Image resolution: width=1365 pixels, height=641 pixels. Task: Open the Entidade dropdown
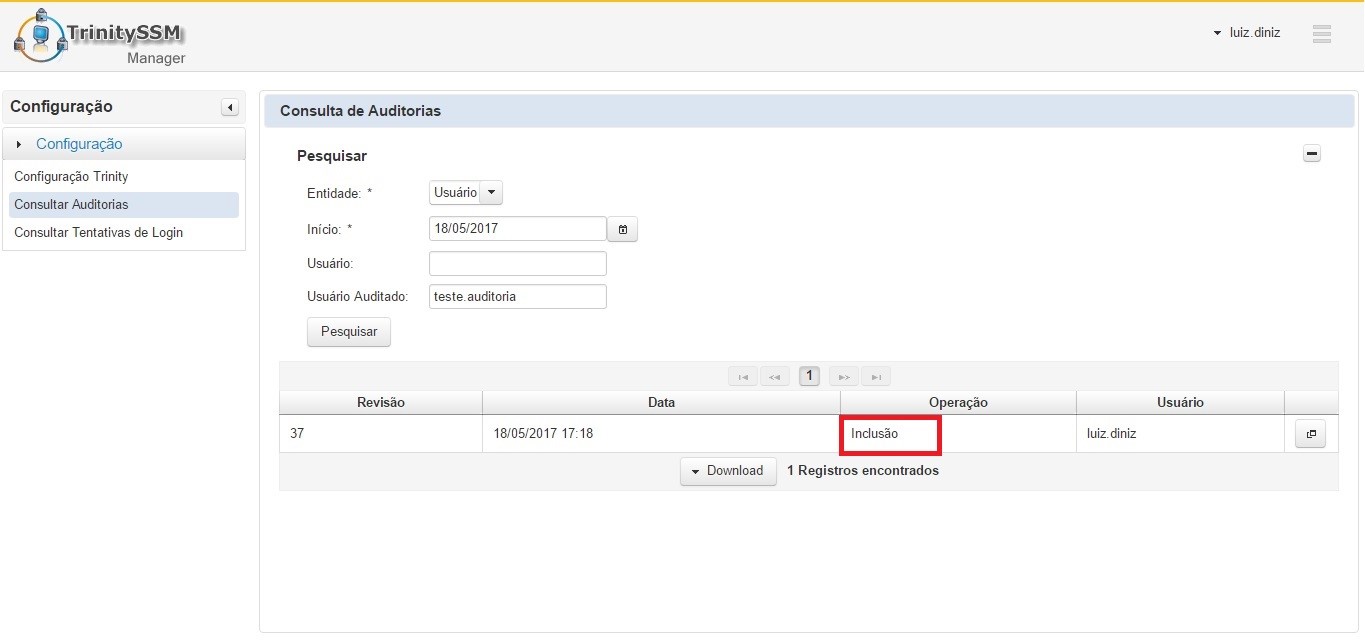pyautogui.click(x=466, y=192)
